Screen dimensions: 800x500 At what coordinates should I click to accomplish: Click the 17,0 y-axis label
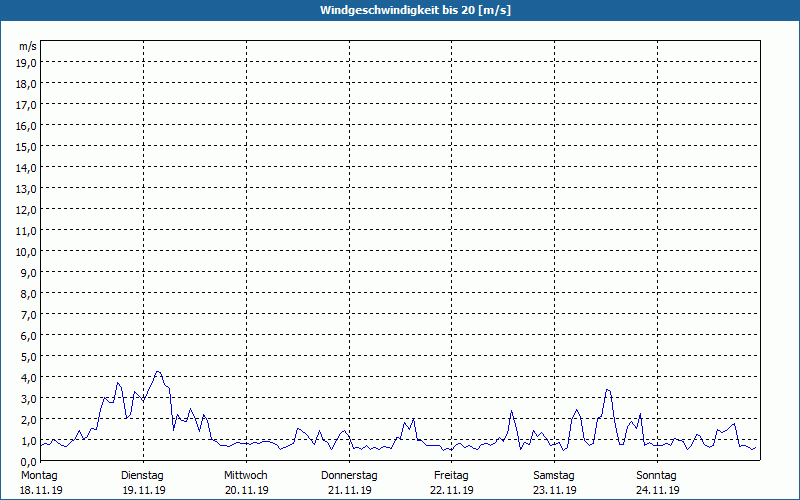[x=27, y=105]
